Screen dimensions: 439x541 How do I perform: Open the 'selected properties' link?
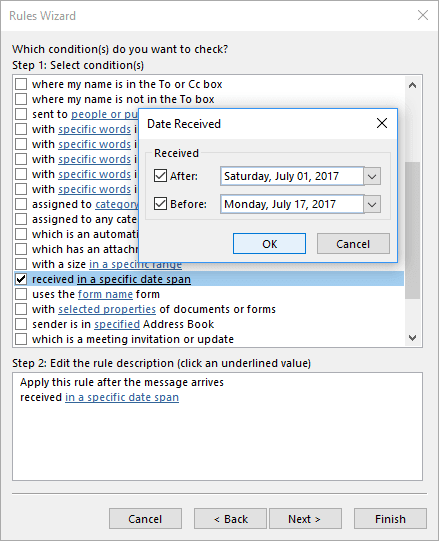click(107, 309)
